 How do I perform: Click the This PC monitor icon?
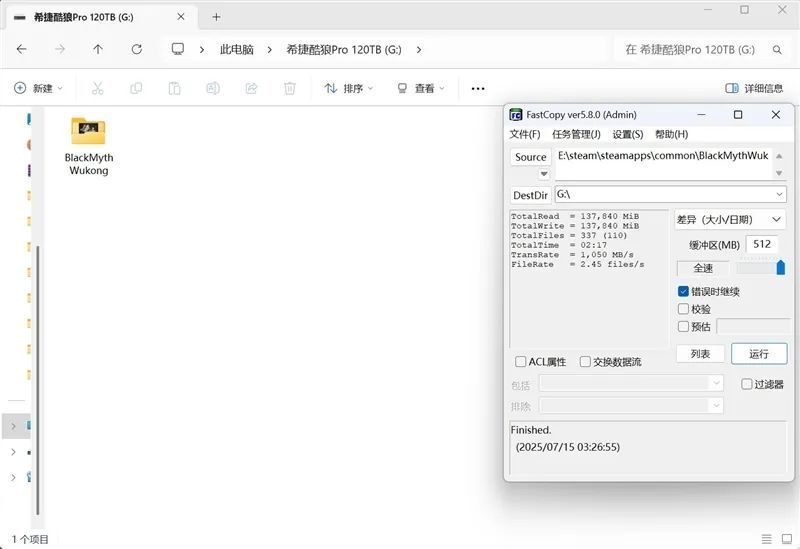point(178,49)
